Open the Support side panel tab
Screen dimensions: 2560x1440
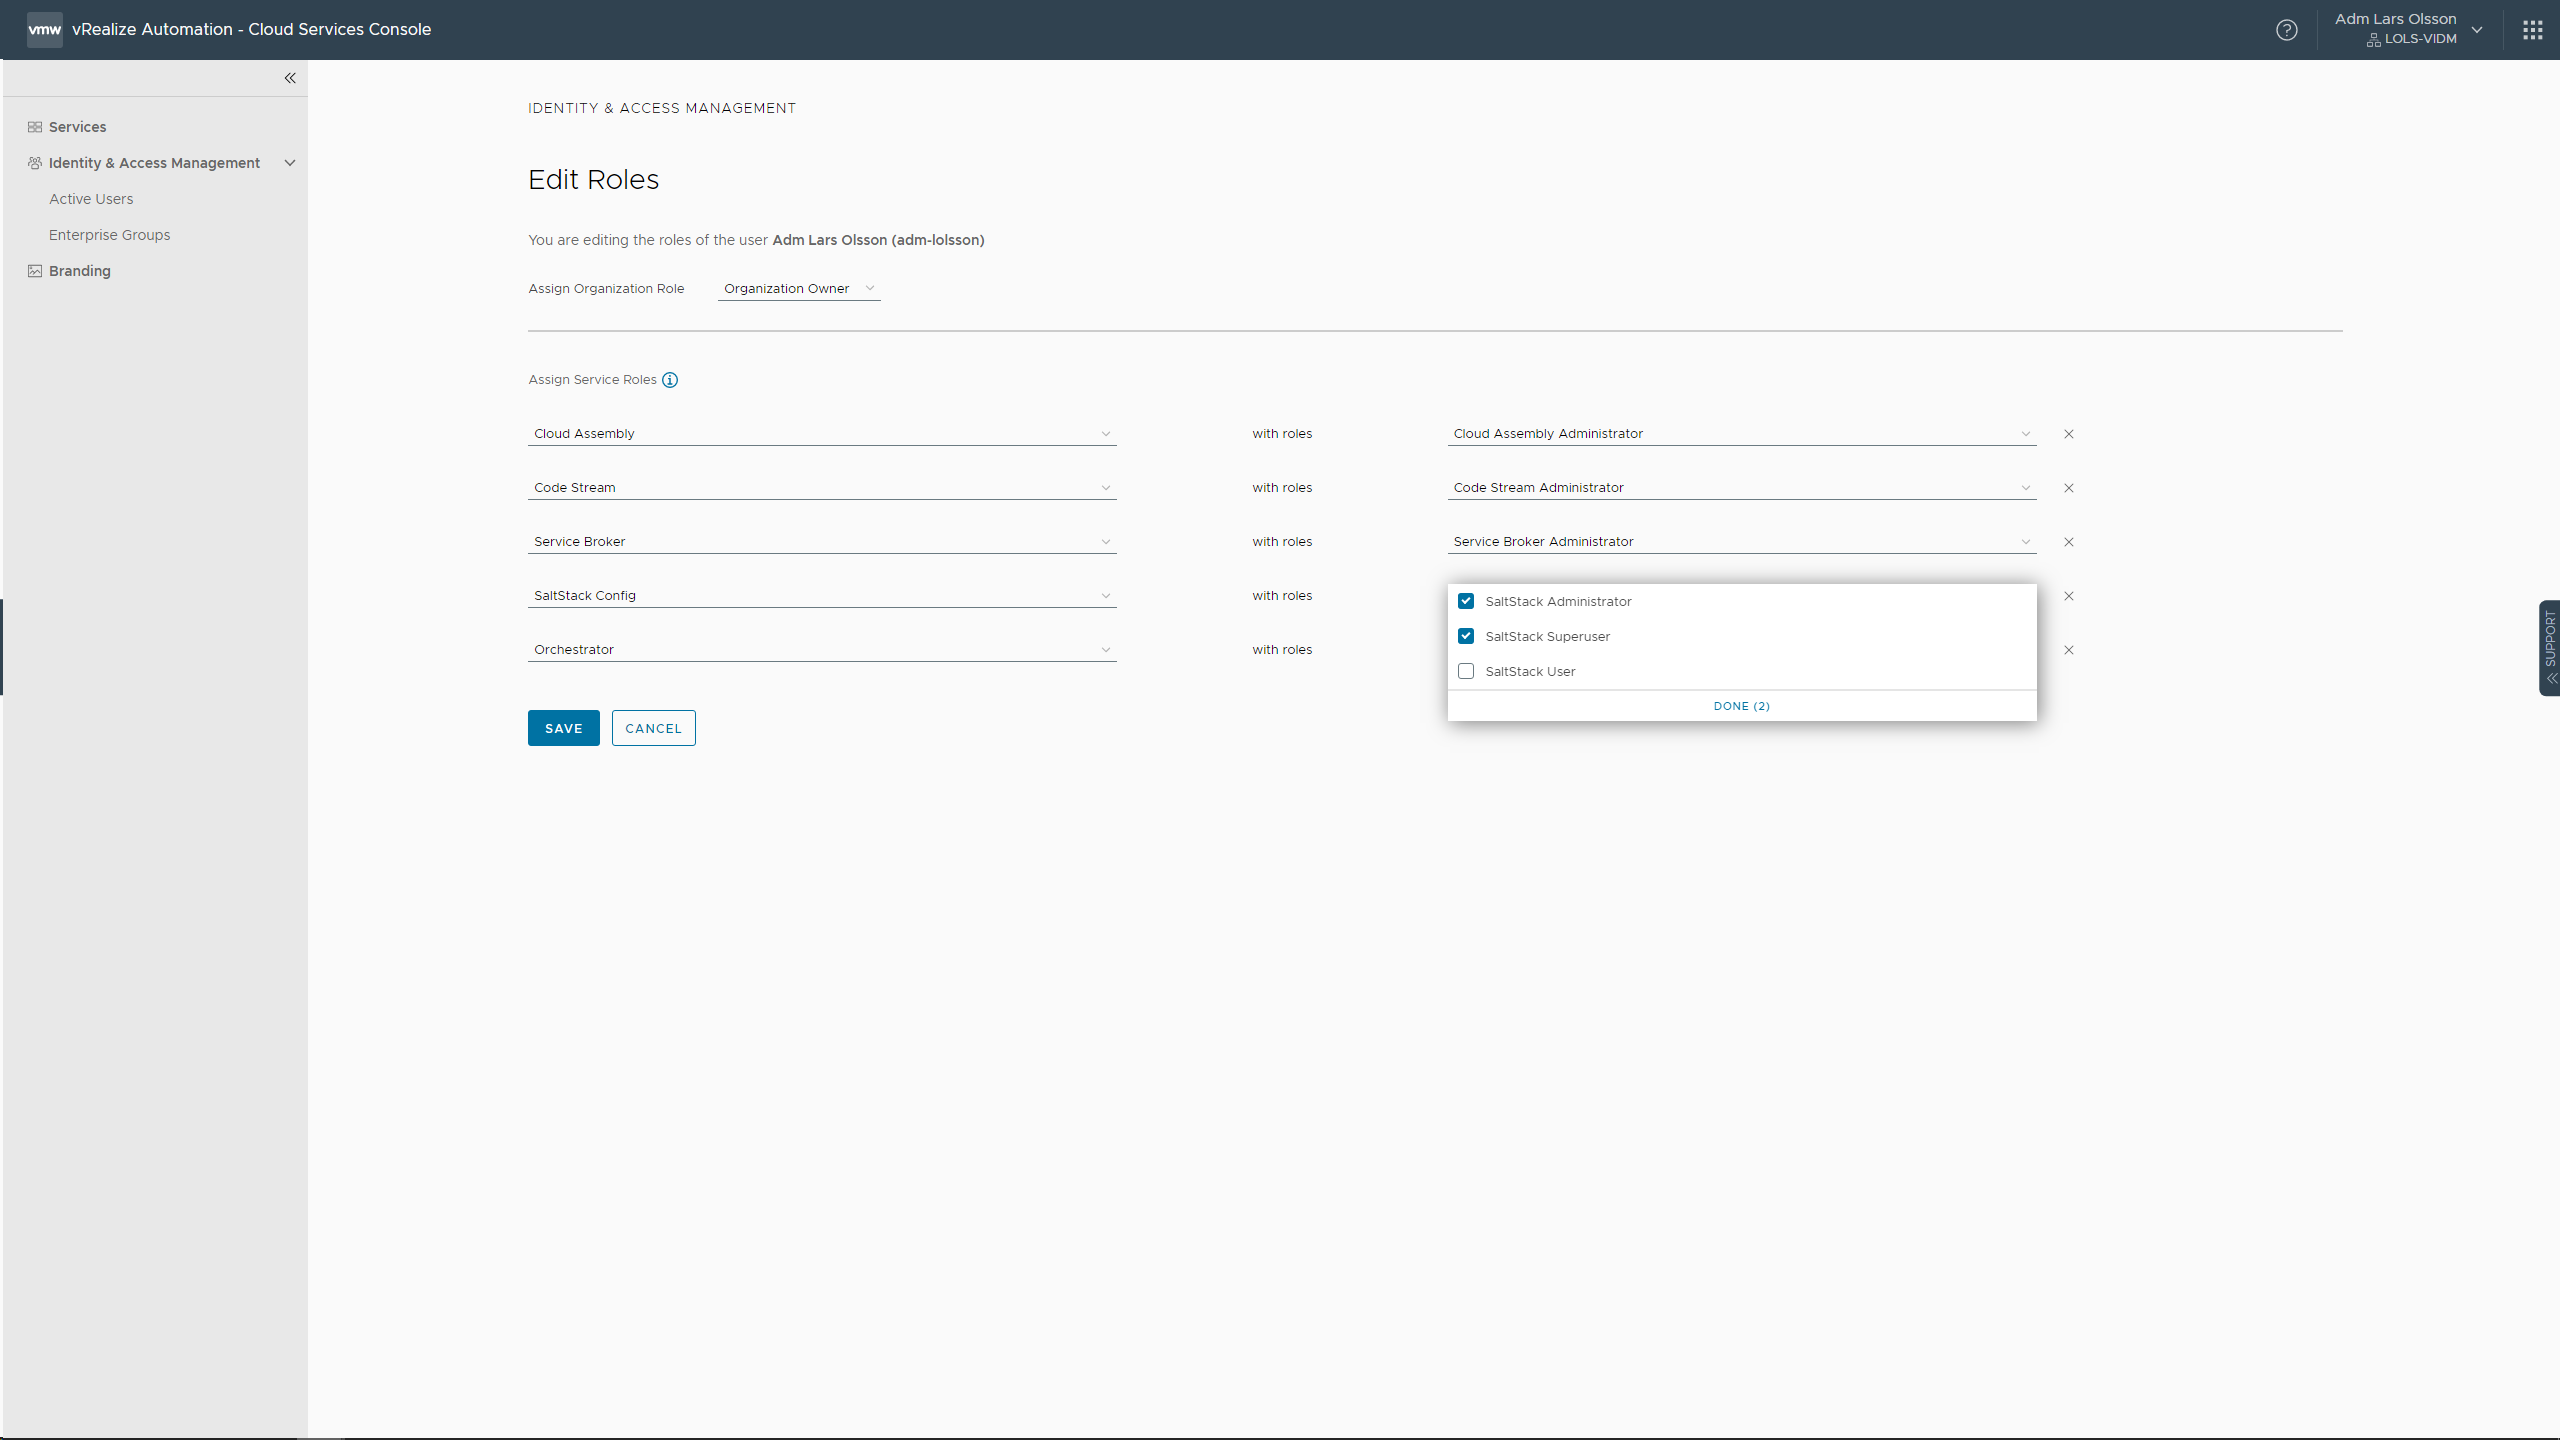coord(2549,648)
